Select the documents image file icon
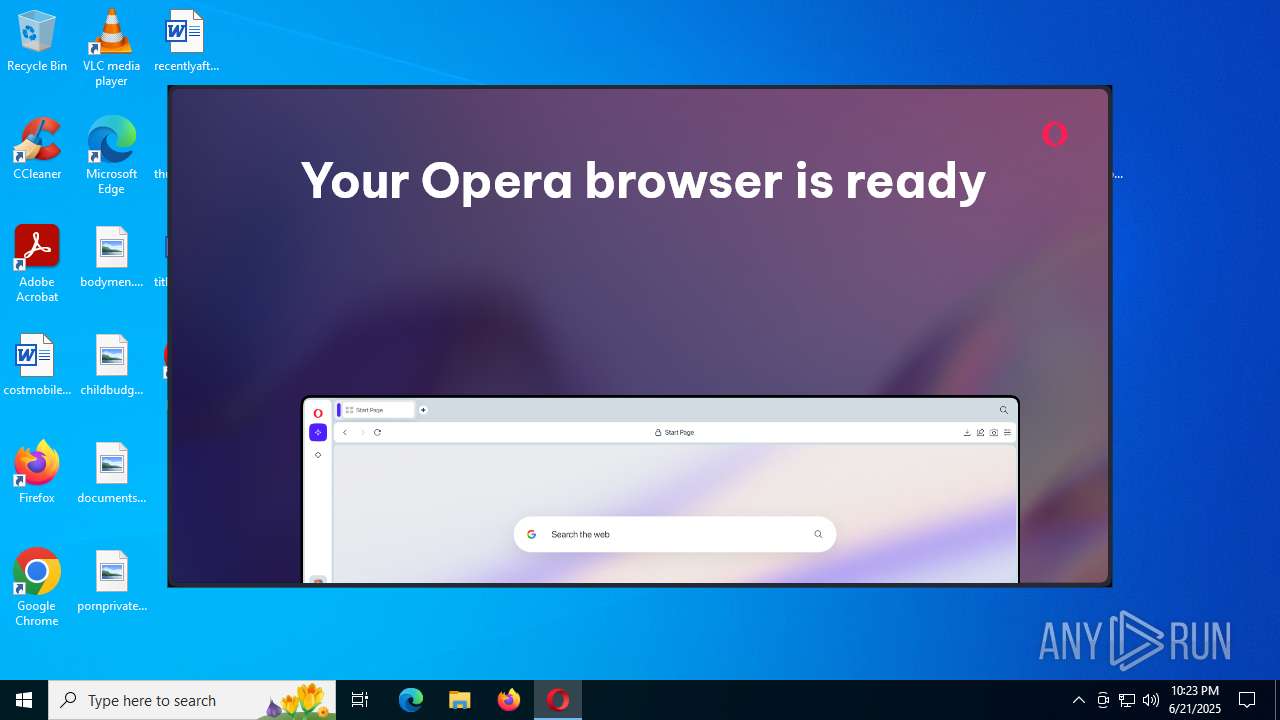This screenshot has height=720, width=1280. tap(111, 474)
